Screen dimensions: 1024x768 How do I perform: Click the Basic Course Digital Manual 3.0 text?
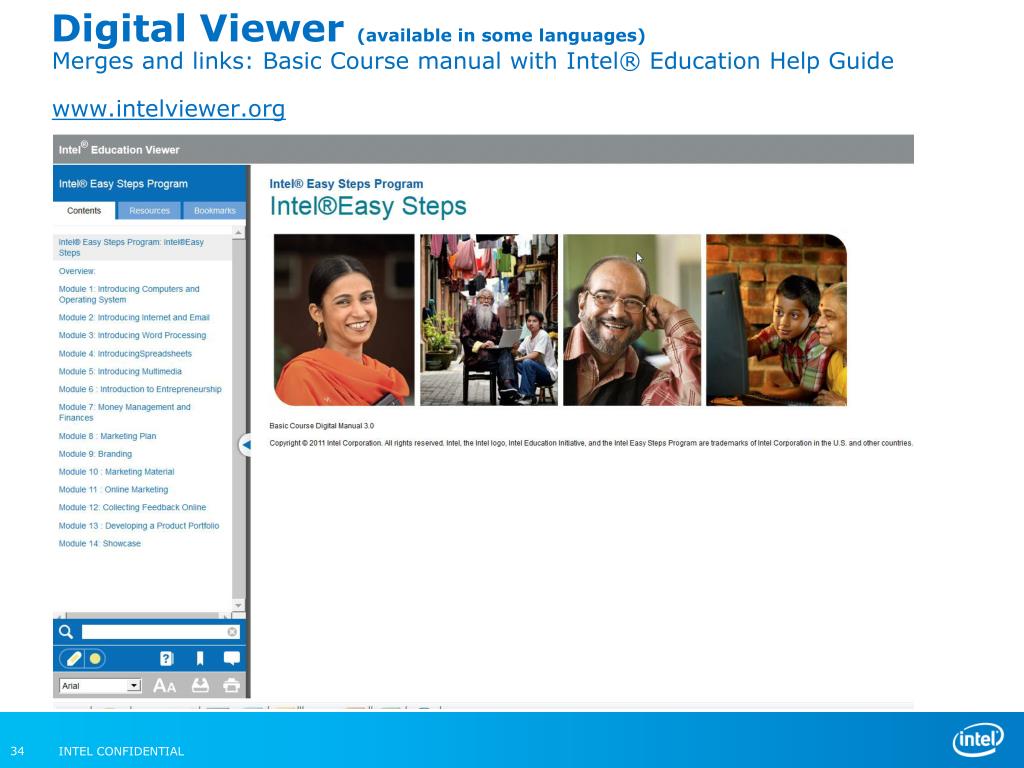321,426
